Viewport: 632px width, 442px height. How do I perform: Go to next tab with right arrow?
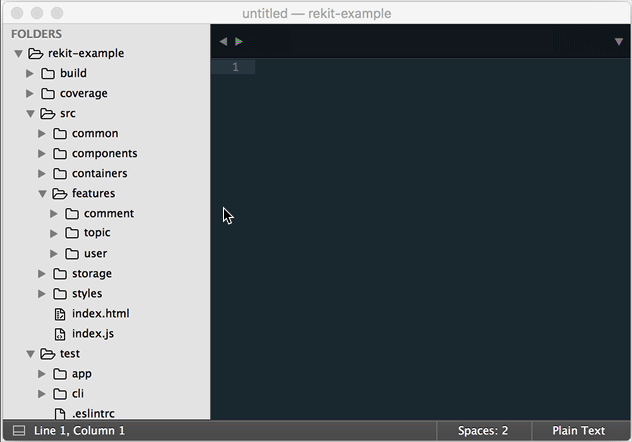click(x=239, y=42)
